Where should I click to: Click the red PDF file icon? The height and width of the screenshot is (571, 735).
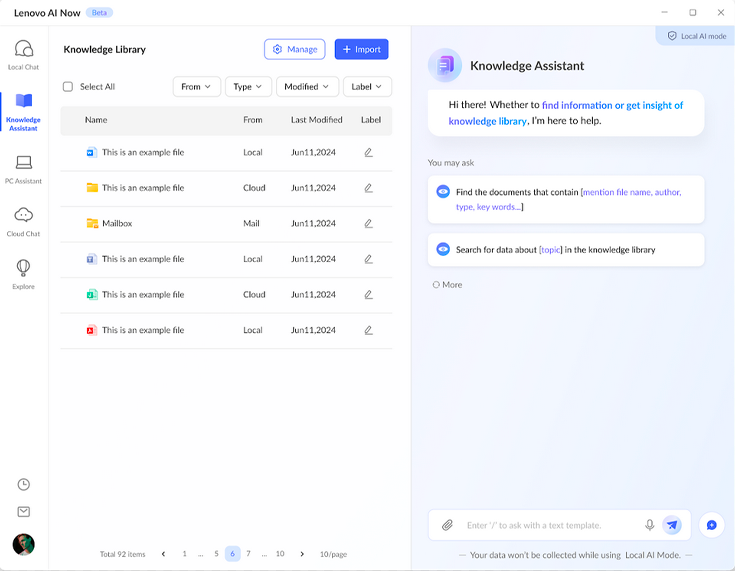92,330
